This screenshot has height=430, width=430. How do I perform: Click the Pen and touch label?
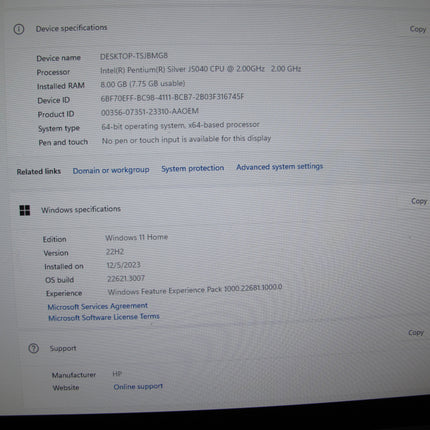click(63, 142)
